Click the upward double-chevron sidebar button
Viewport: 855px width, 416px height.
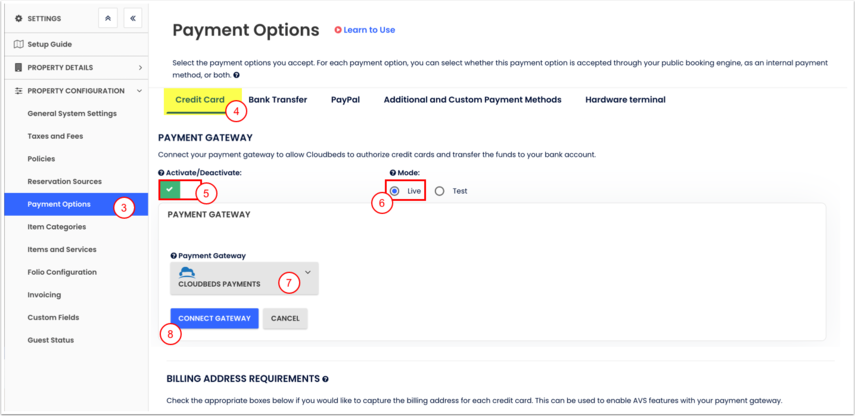[108, 18]
